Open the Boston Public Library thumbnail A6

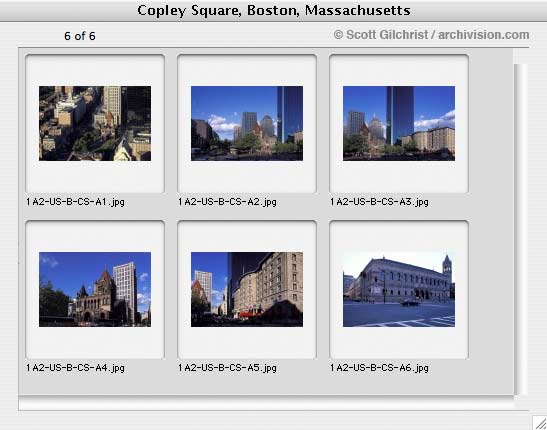pos(399,289)
